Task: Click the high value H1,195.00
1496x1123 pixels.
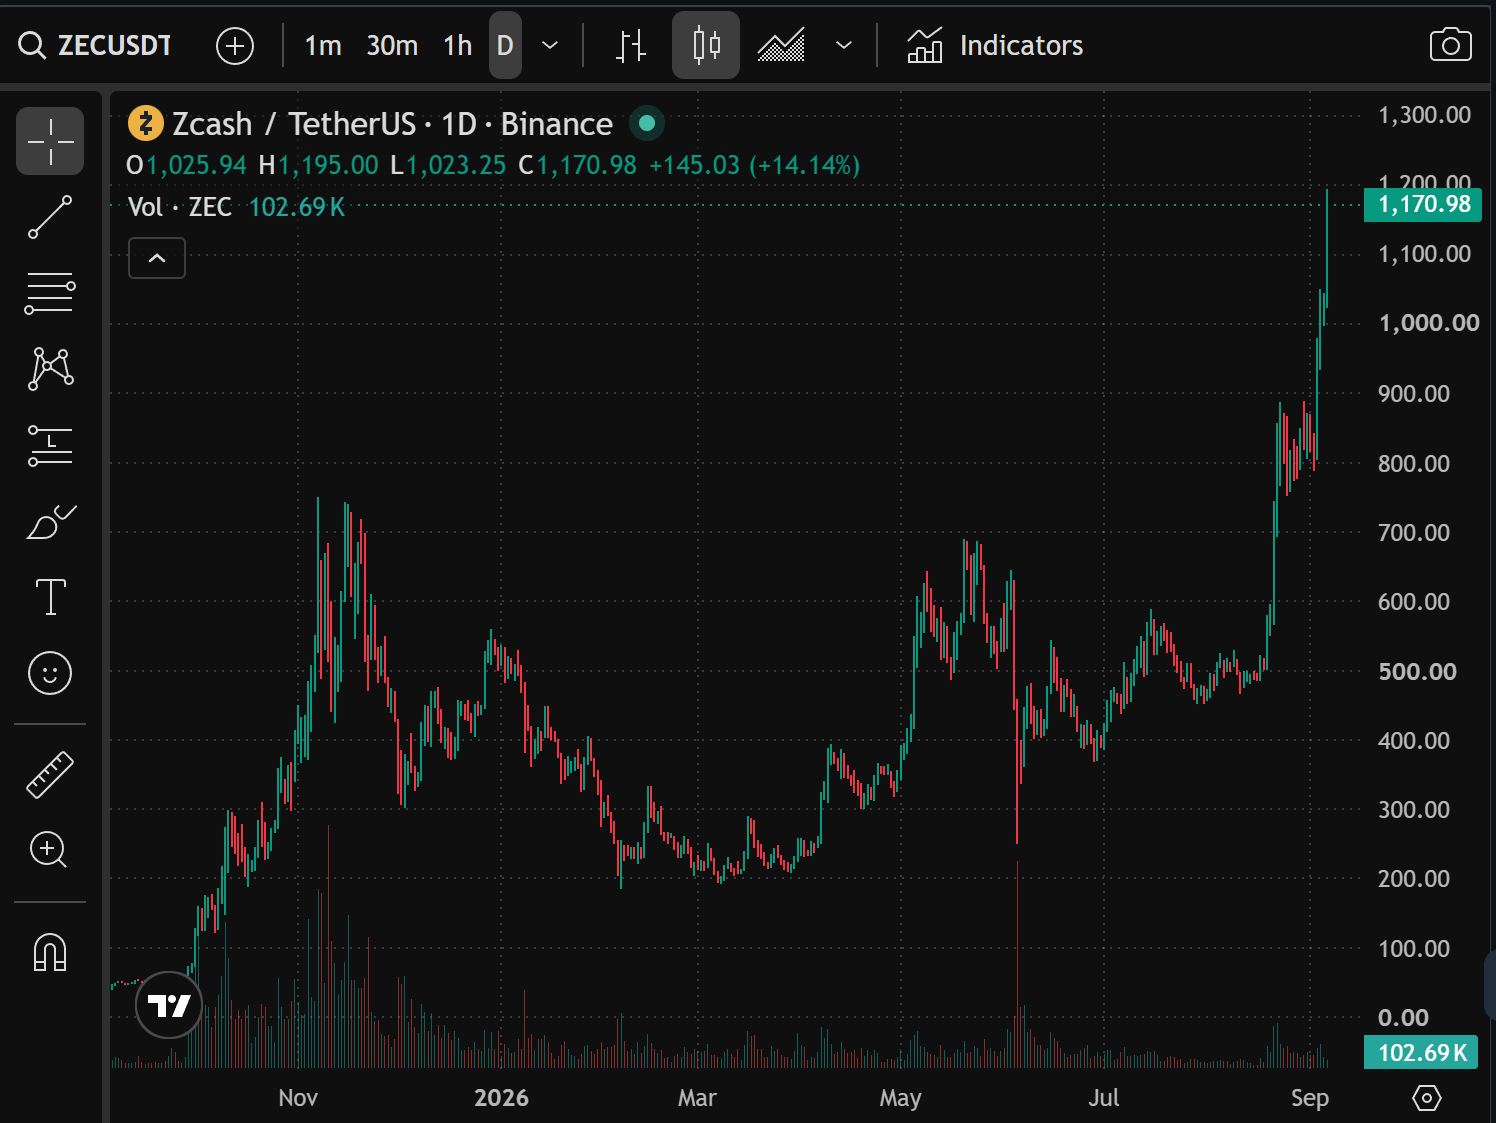Action: 319,165
